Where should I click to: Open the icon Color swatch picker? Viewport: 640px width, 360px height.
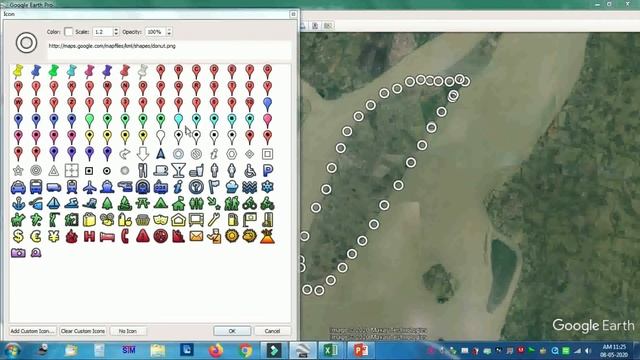point(68,32)
